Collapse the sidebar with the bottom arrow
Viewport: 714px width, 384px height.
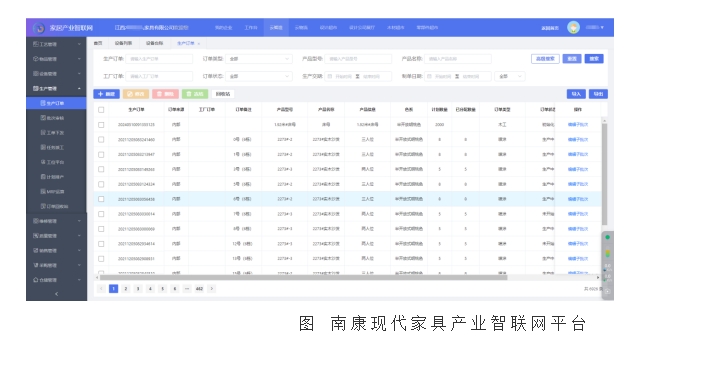coord(56,294)
